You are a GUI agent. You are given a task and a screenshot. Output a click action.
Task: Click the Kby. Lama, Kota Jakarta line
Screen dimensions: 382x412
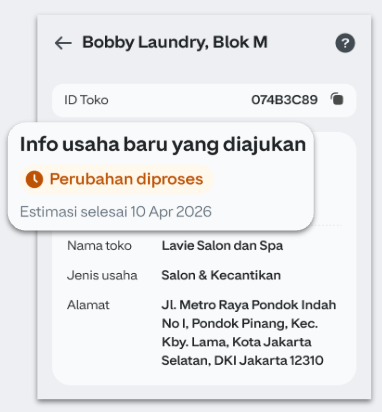[x=236, y=342]
